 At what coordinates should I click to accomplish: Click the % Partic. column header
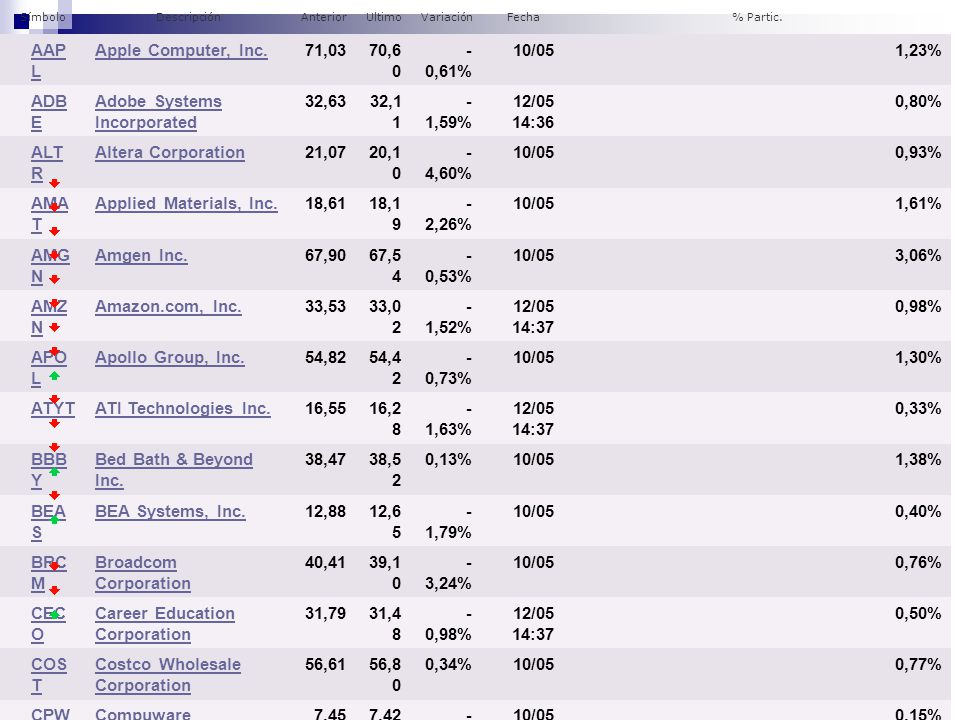[757, 17]
